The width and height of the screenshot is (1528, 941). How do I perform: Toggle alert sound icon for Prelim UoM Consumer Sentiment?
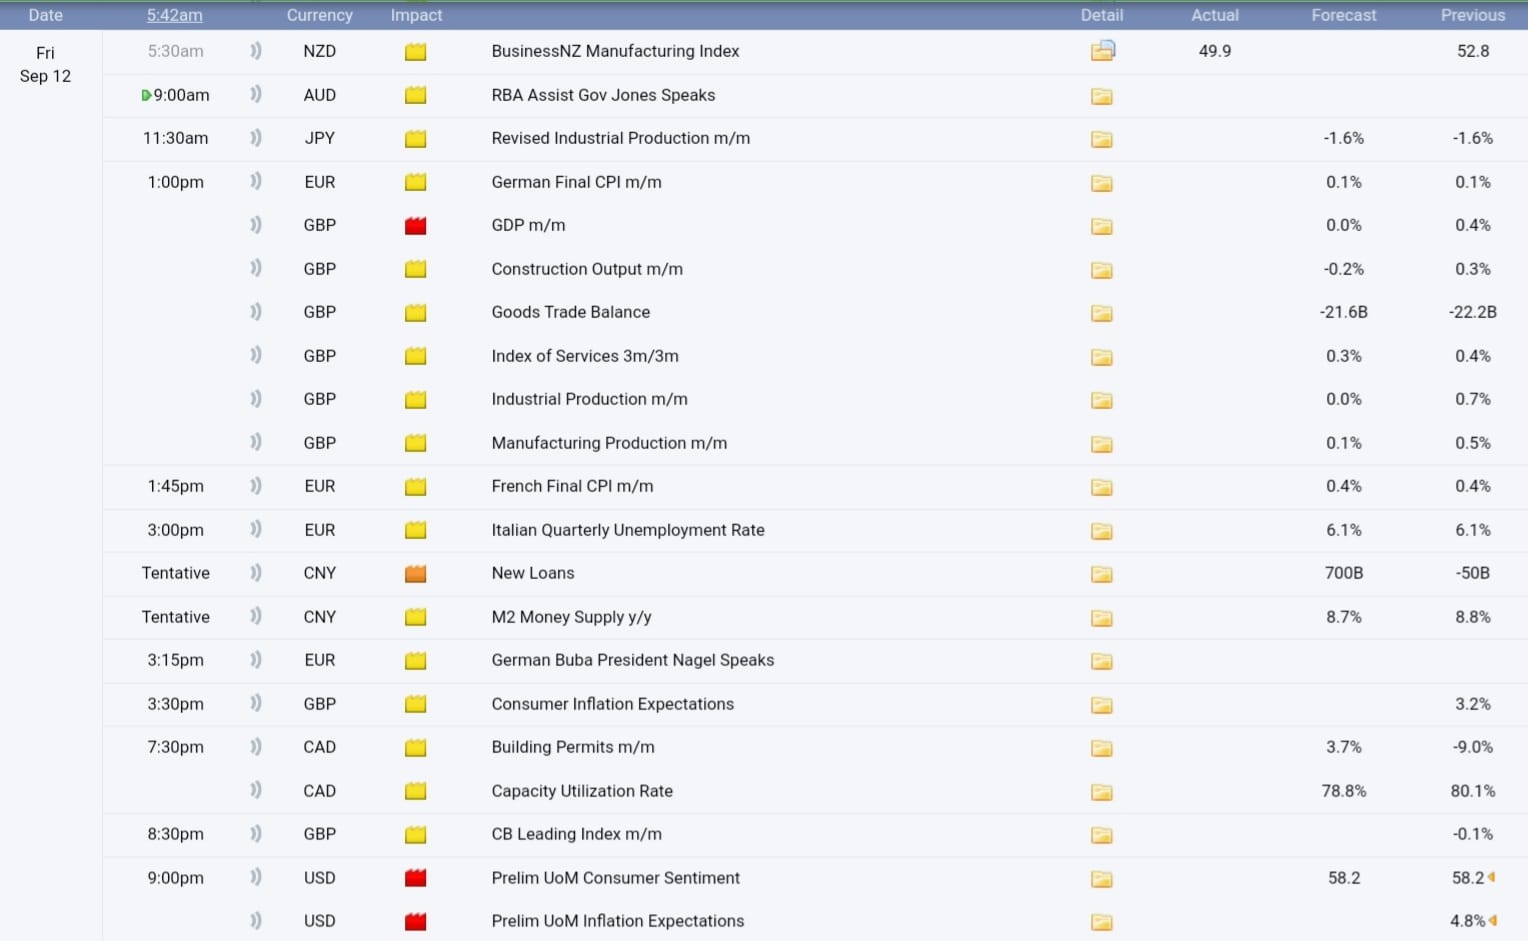click(256, 877)
